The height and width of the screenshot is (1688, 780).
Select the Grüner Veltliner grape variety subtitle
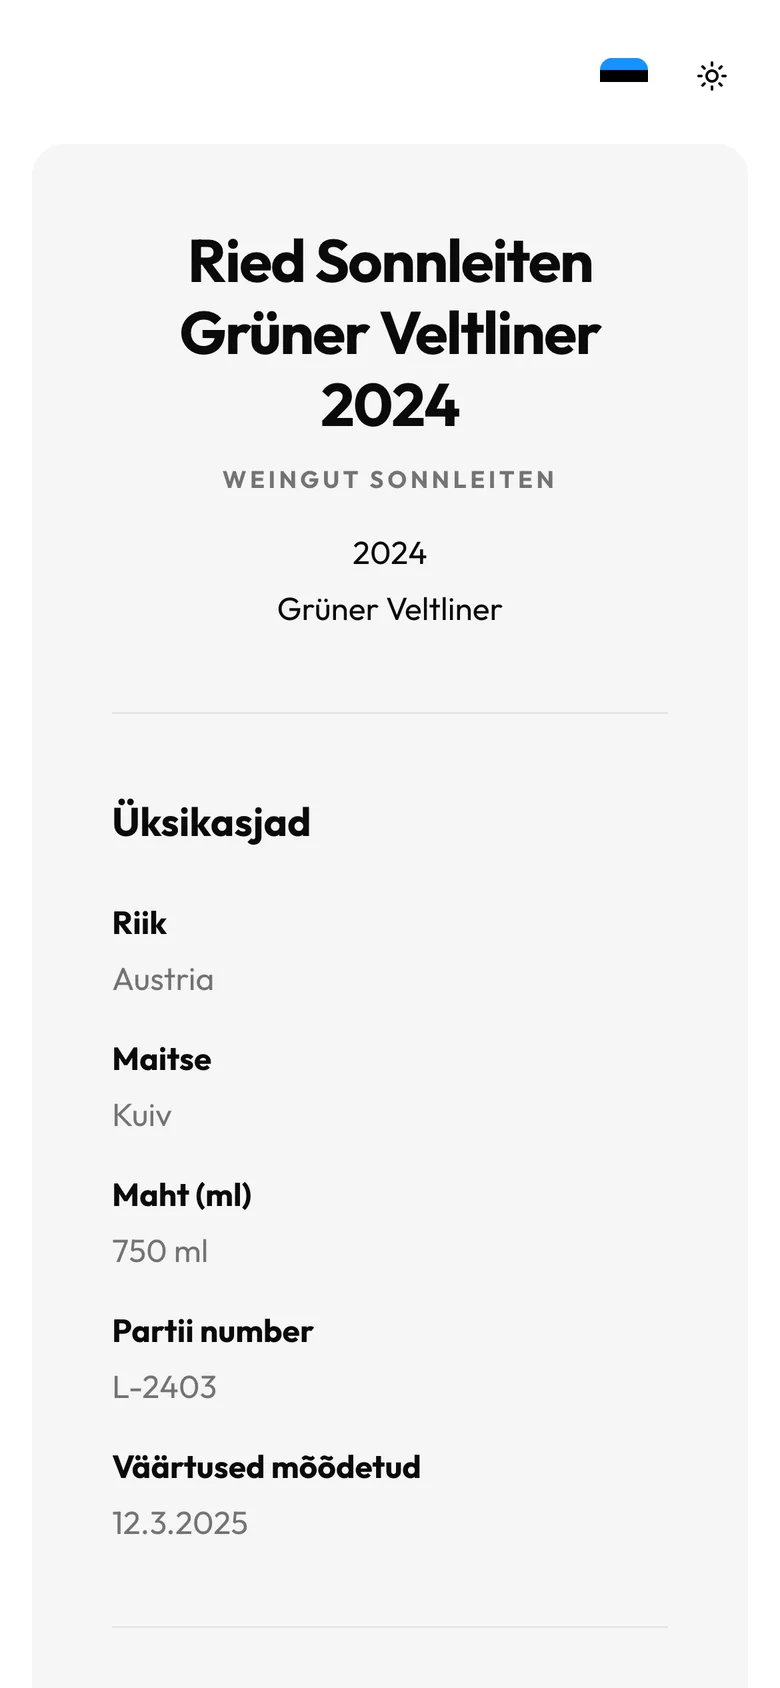pos(390,609)
